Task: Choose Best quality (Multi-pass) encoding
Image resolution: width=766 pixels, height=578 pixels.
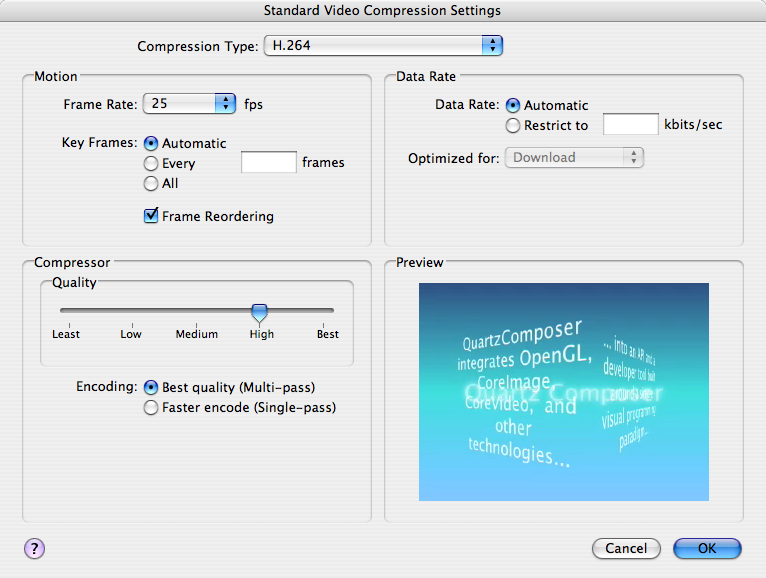Action: click(152, 387)
